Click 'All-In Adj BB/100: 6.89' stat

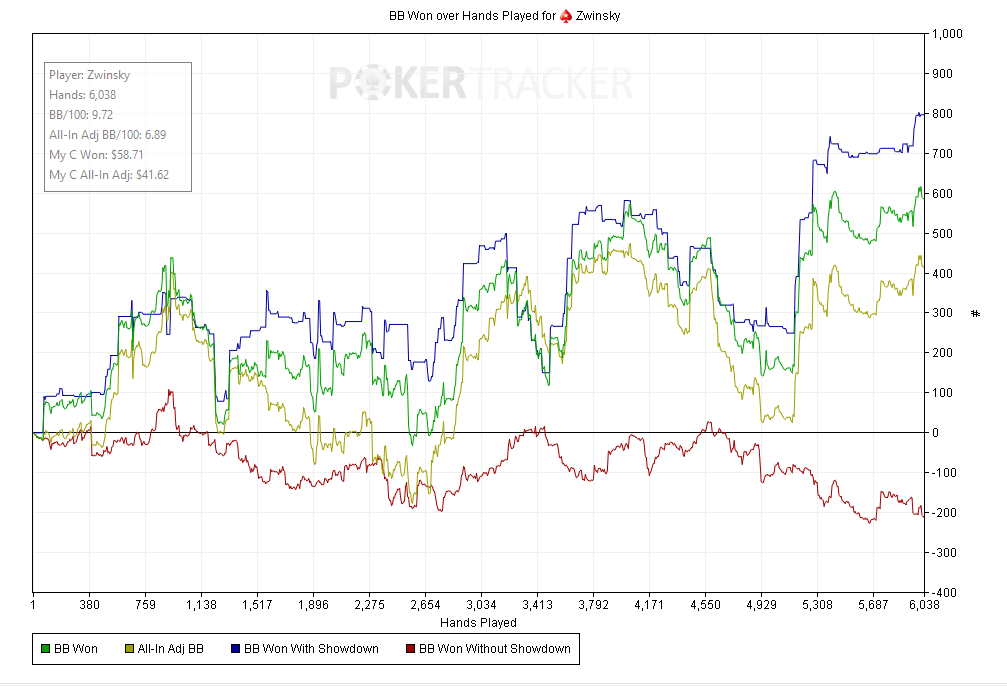point(107,134)
